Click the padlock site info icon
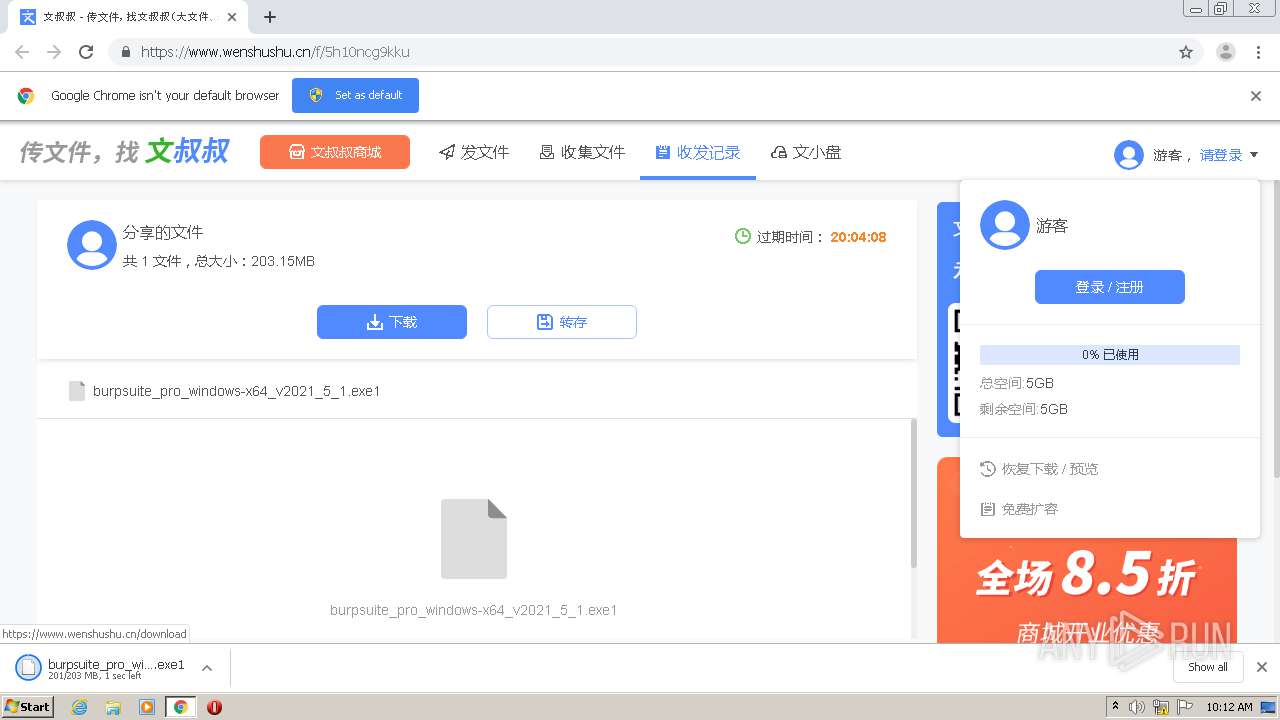The height and width of the screenshot is (720, 1280). pyautogui.click(x=125, y=52)
